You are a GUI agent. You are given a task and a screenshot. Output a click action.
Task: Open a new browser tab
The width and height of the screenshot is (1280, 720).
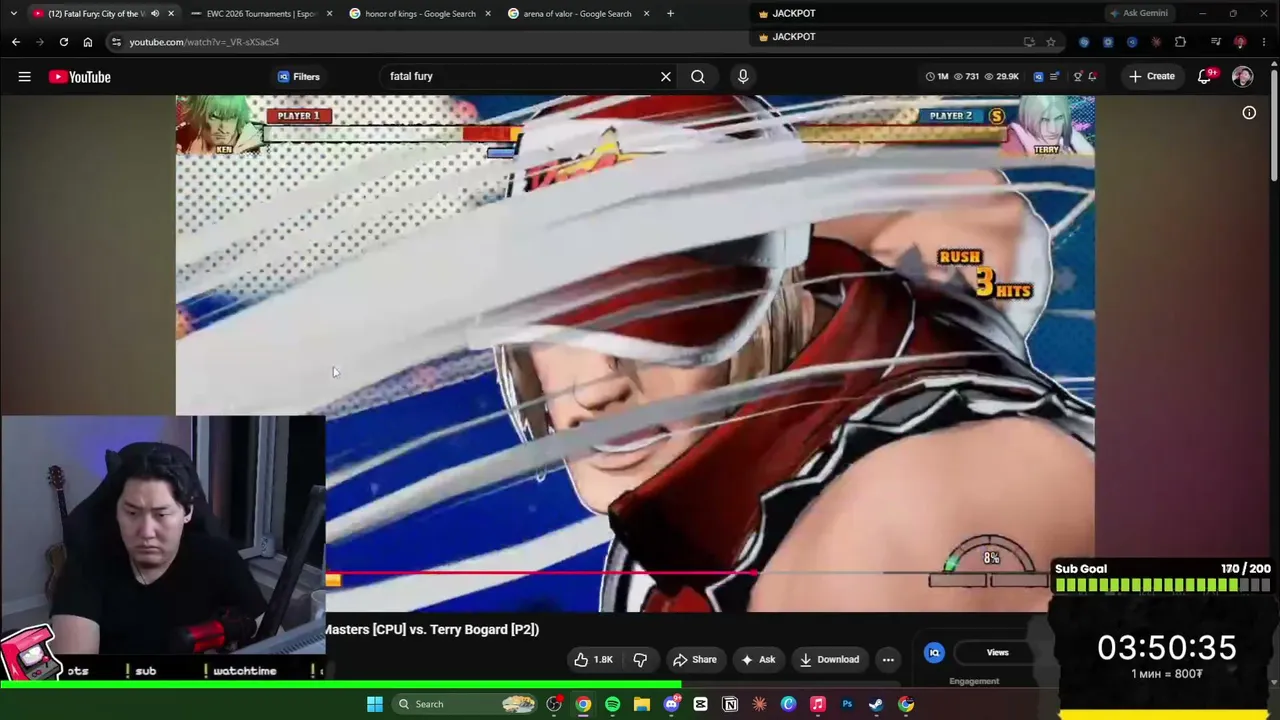tap(670, 13)
